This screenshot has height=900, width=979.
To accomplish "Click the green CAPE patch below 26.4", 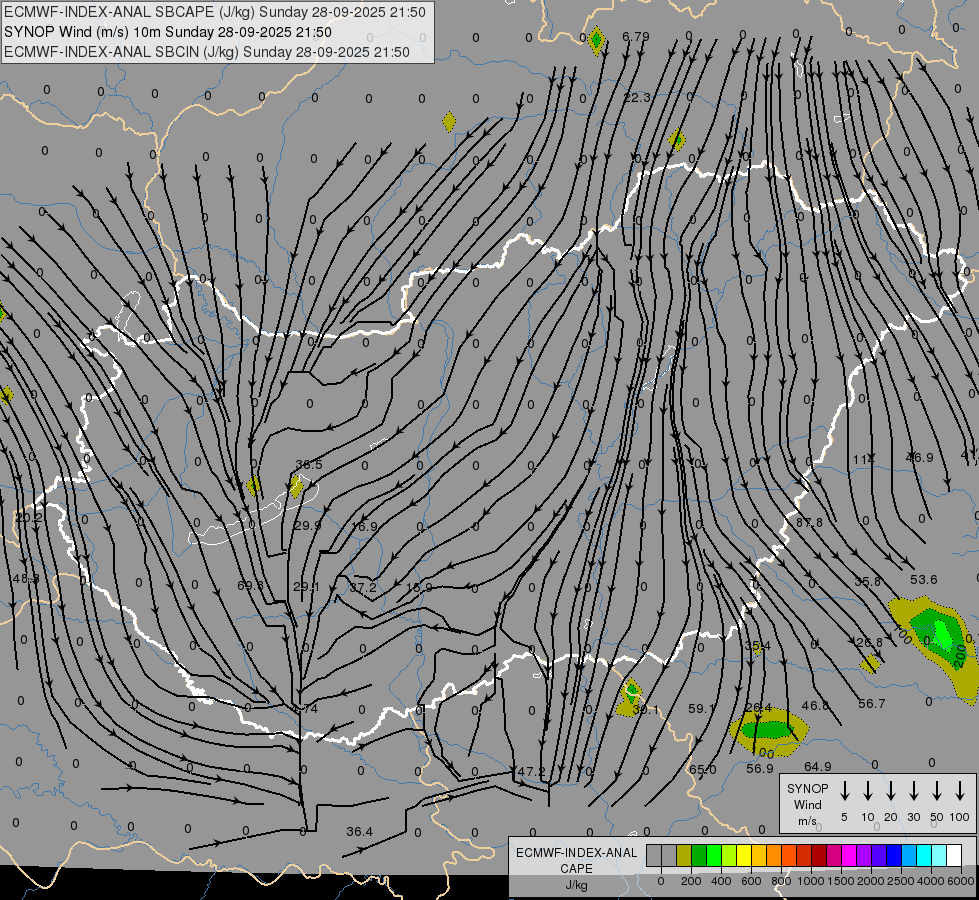I will pos(767,729).
